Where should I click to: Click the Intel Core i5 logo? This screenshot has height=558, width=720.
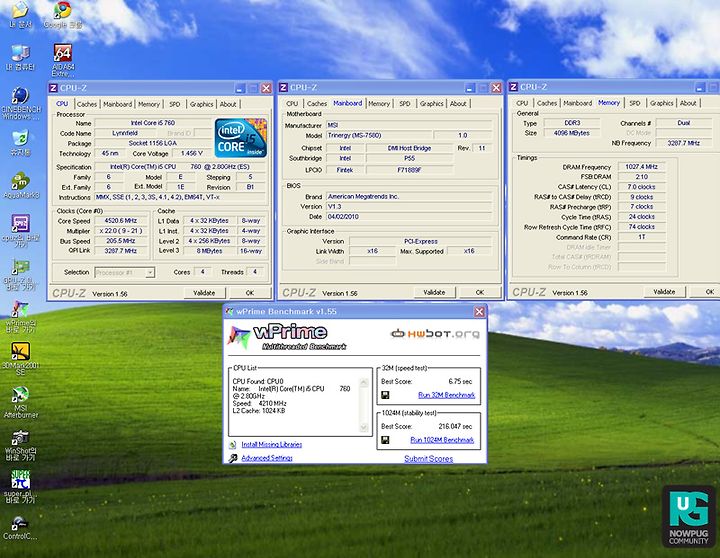241,138
